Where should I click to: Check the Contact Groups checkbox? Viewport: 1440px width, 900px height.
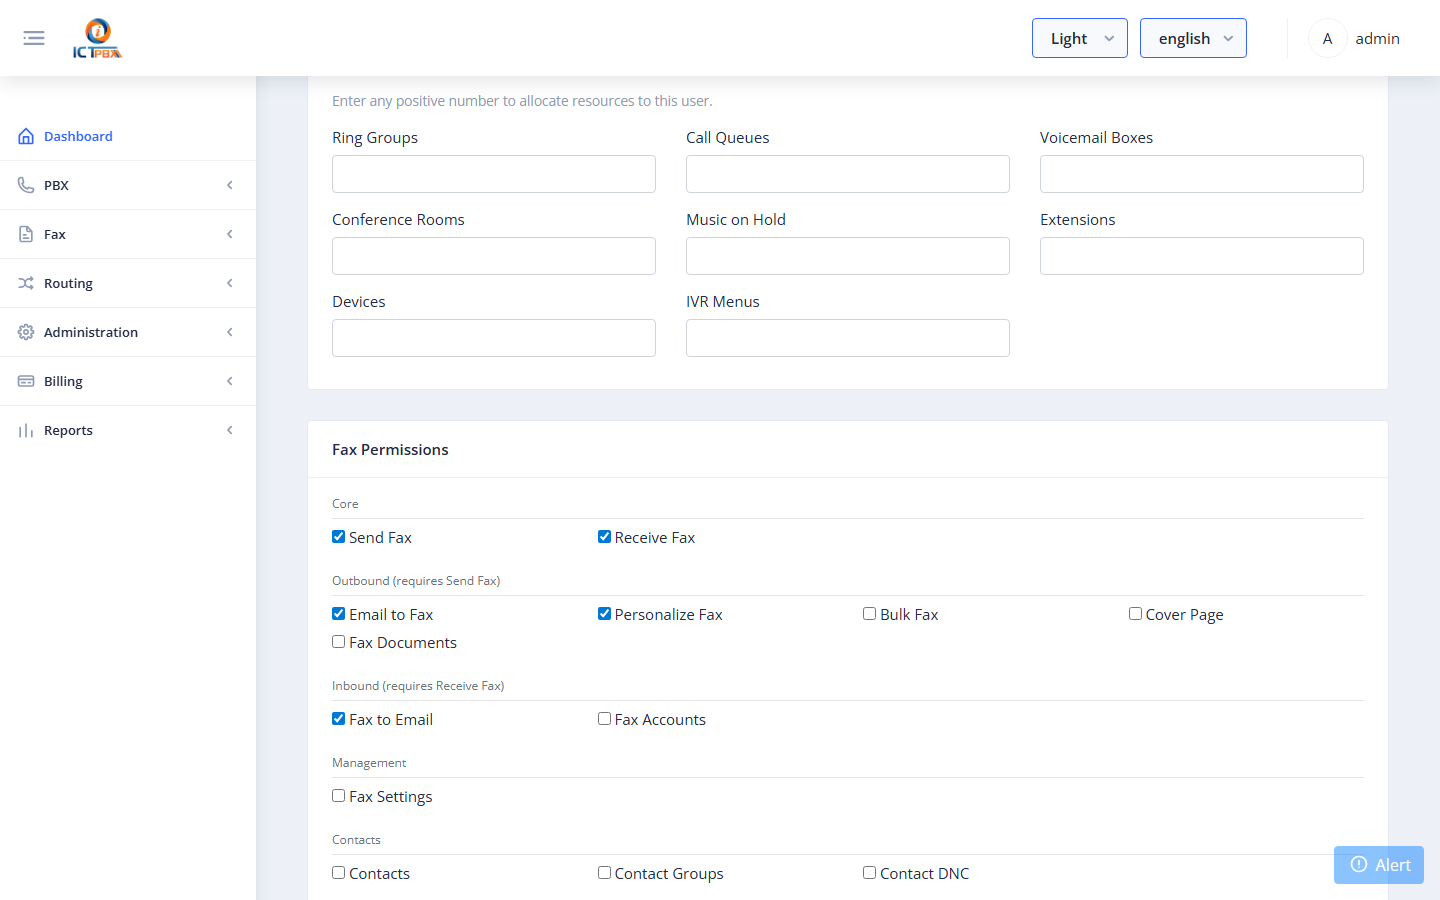604,873
